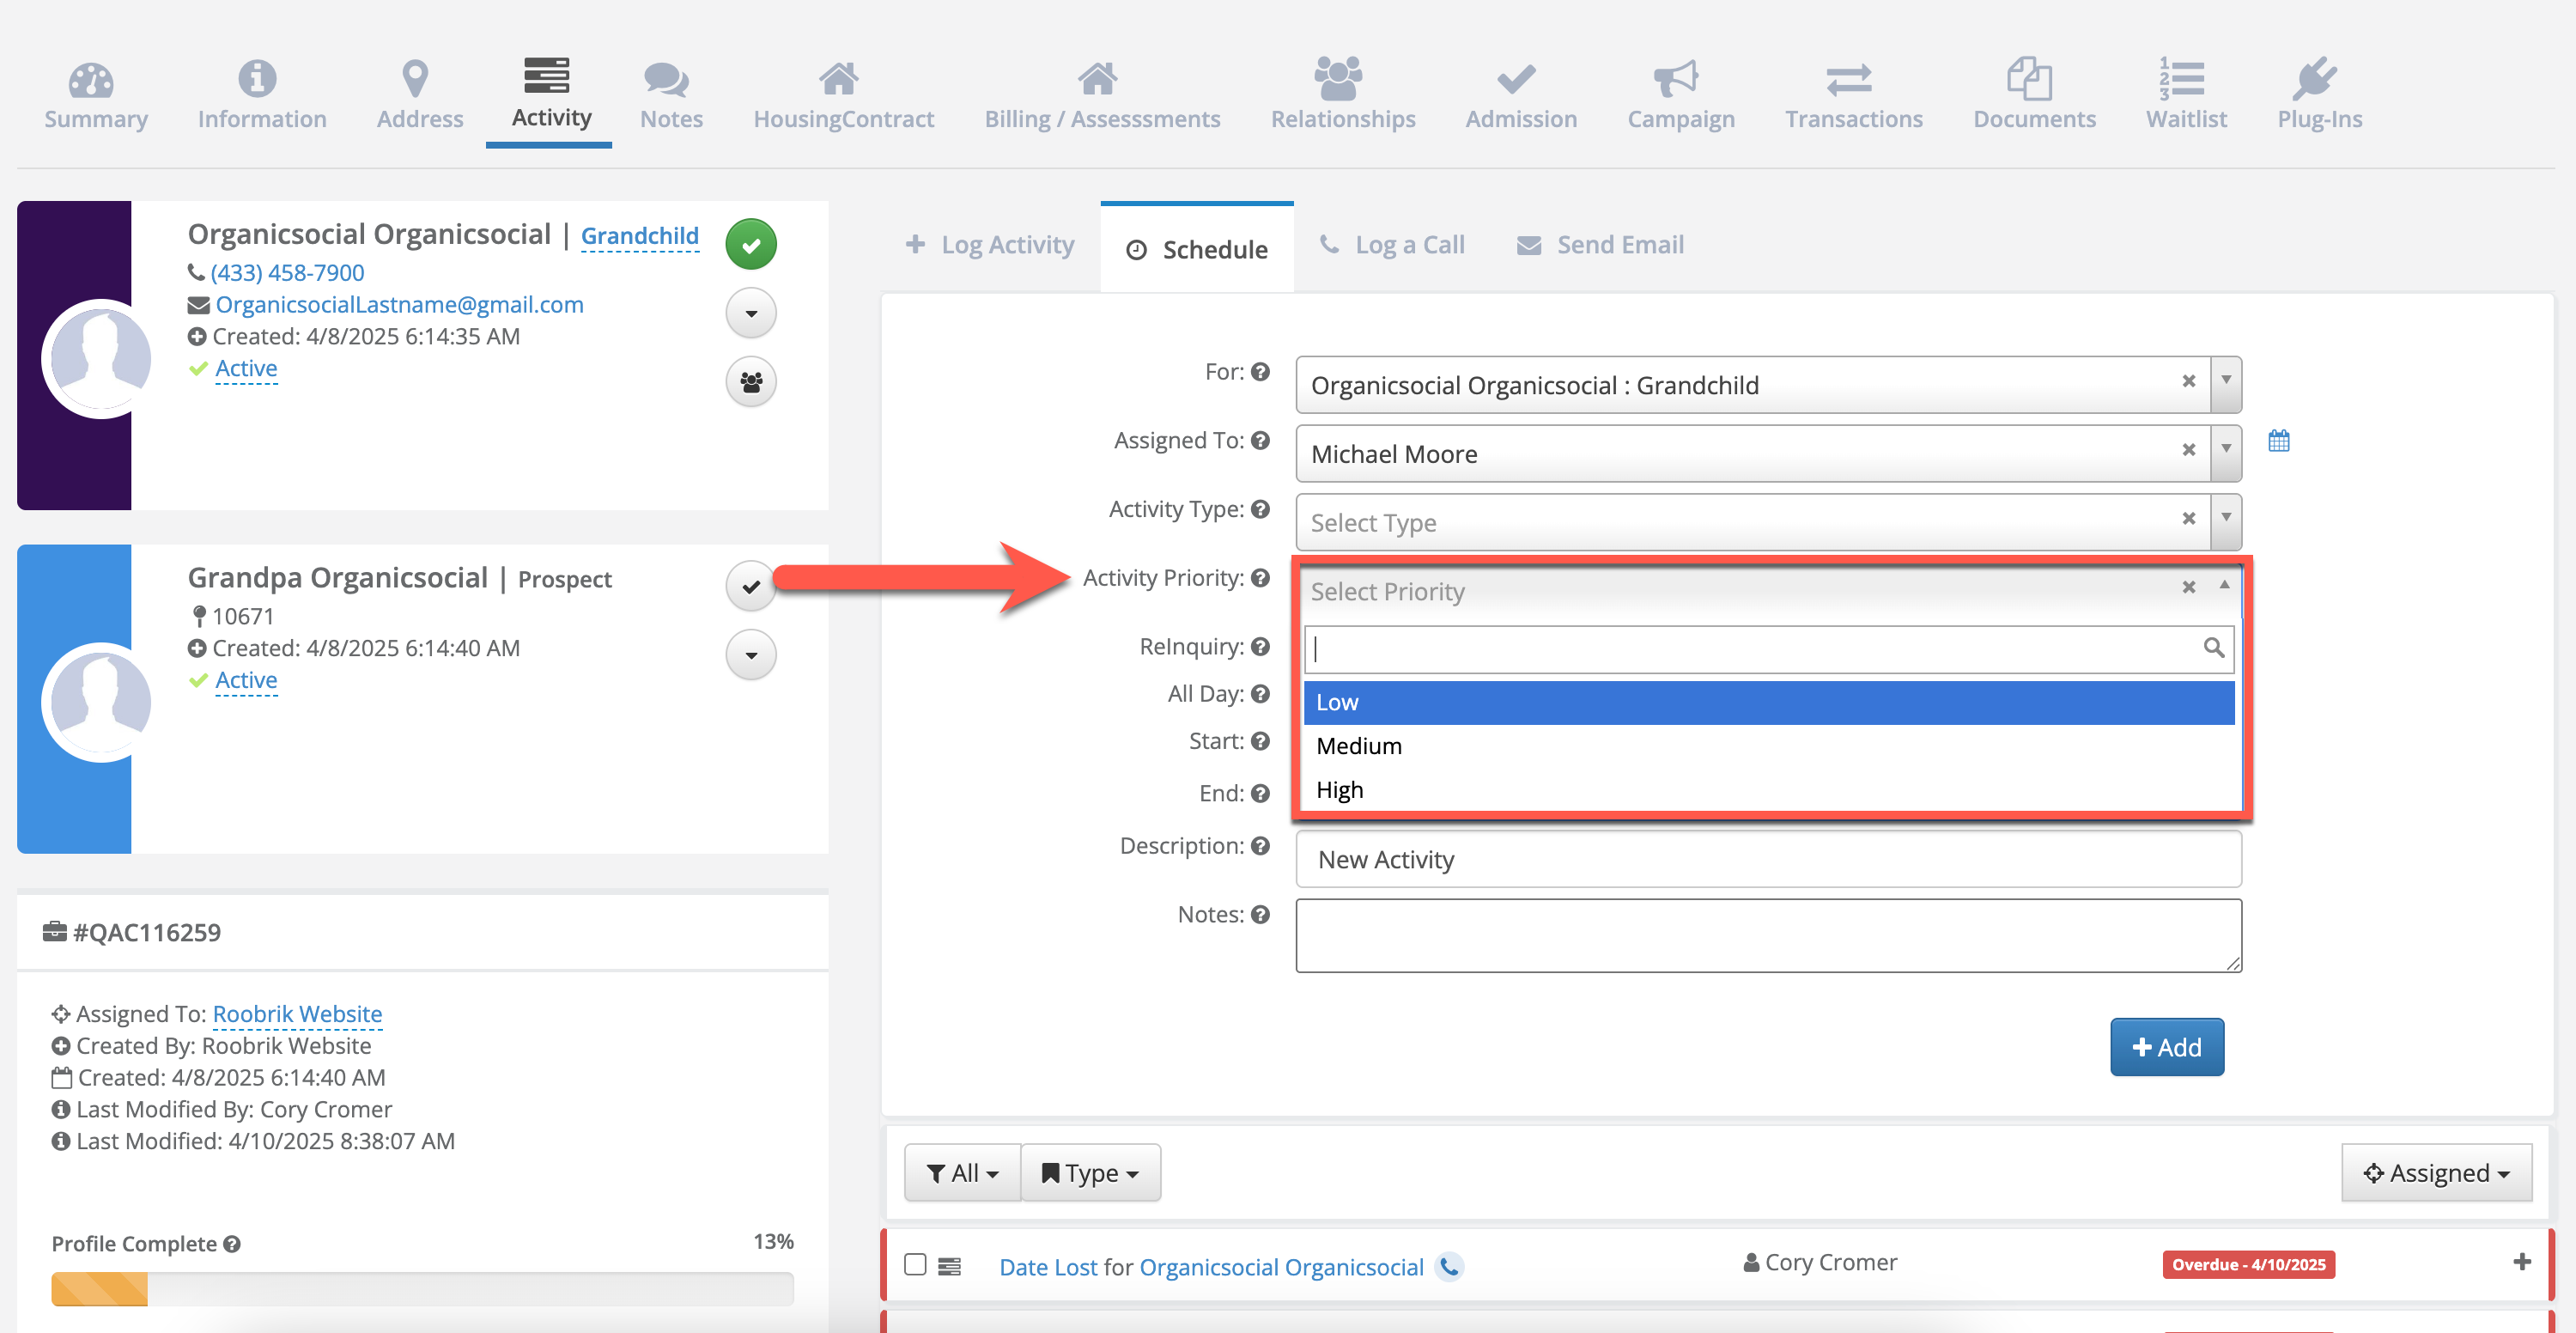Viewport: 2576px width, 1333px height.
Task: Click the plus icon on Date Lost row
Action: tap(2521, 1262)
